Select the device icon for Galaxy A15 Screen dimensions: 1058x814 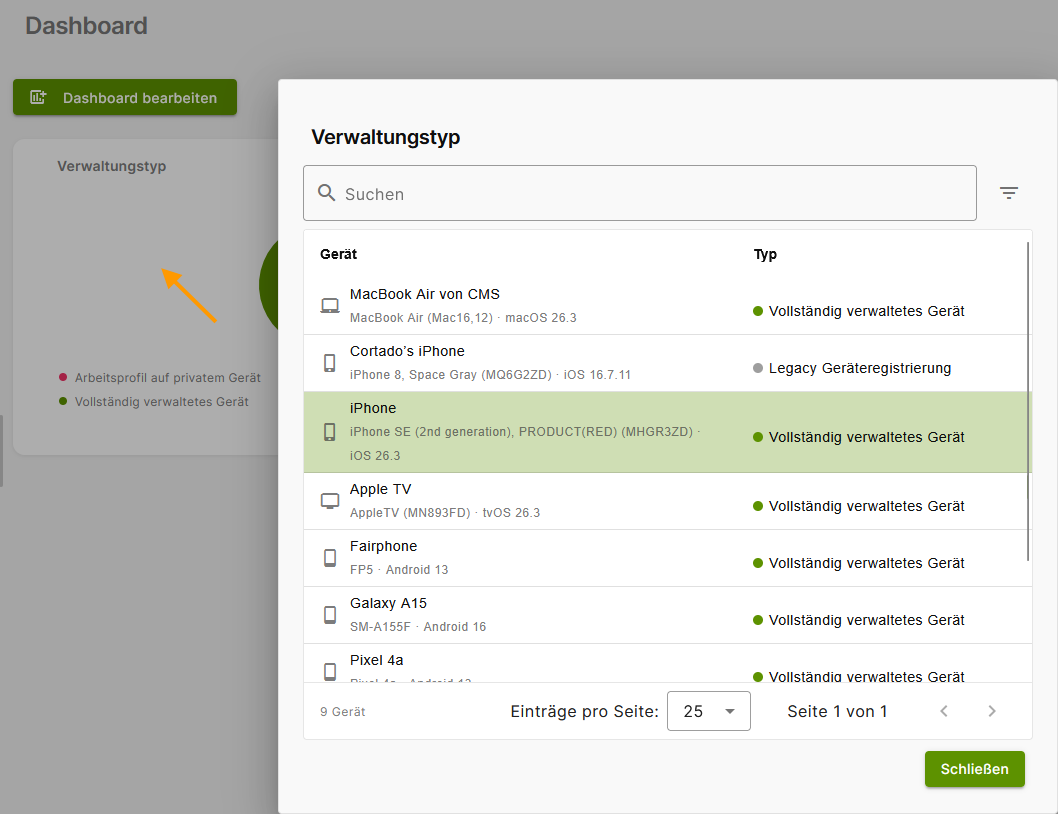(330, 613)
